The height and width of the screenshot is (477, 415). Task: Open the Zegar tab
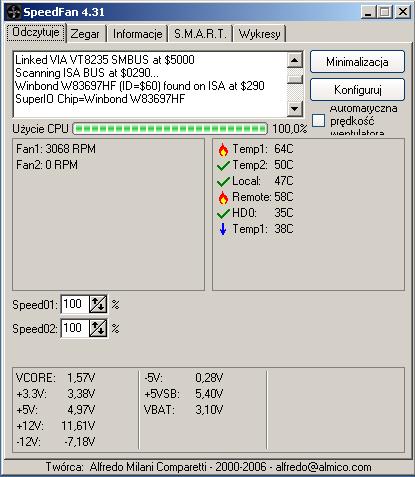tap(85, 34)
